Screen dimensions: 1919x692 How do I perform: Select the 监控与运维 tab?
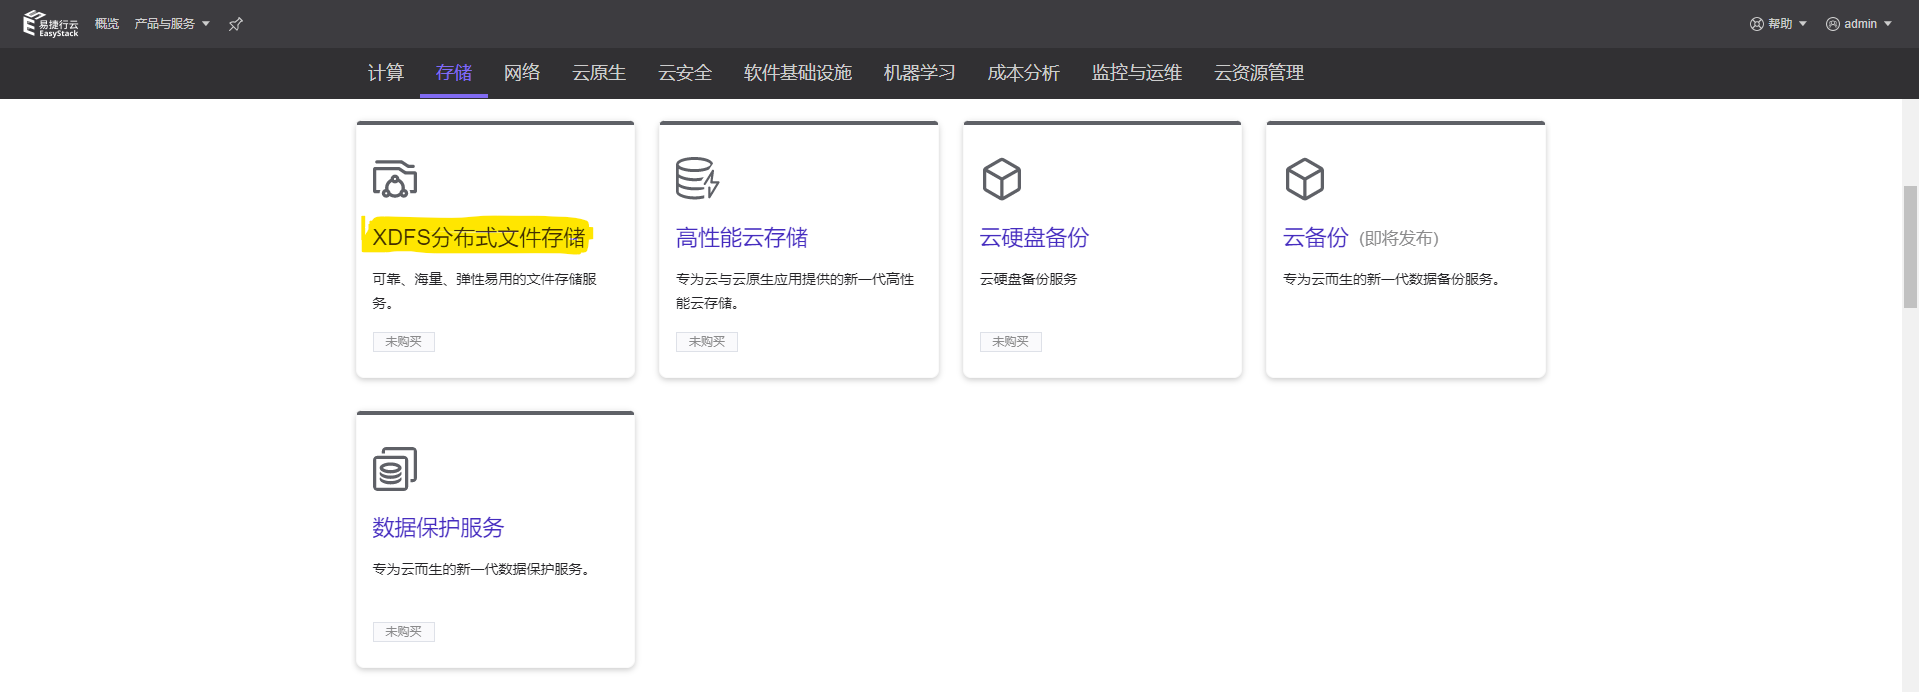pos(1137,73)
